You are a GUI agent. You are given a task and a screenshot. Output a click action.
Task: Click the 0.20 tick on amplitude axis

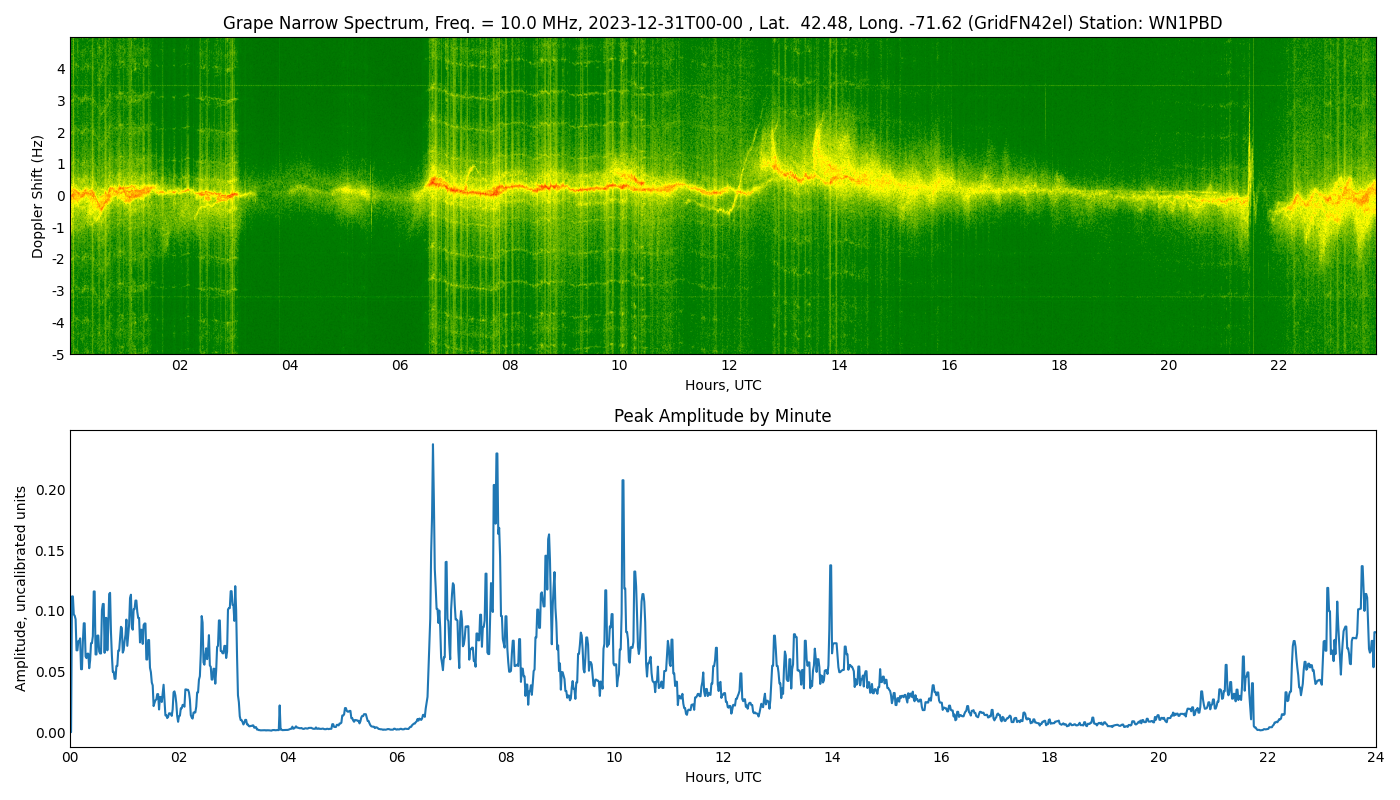(x=50, y=490)
